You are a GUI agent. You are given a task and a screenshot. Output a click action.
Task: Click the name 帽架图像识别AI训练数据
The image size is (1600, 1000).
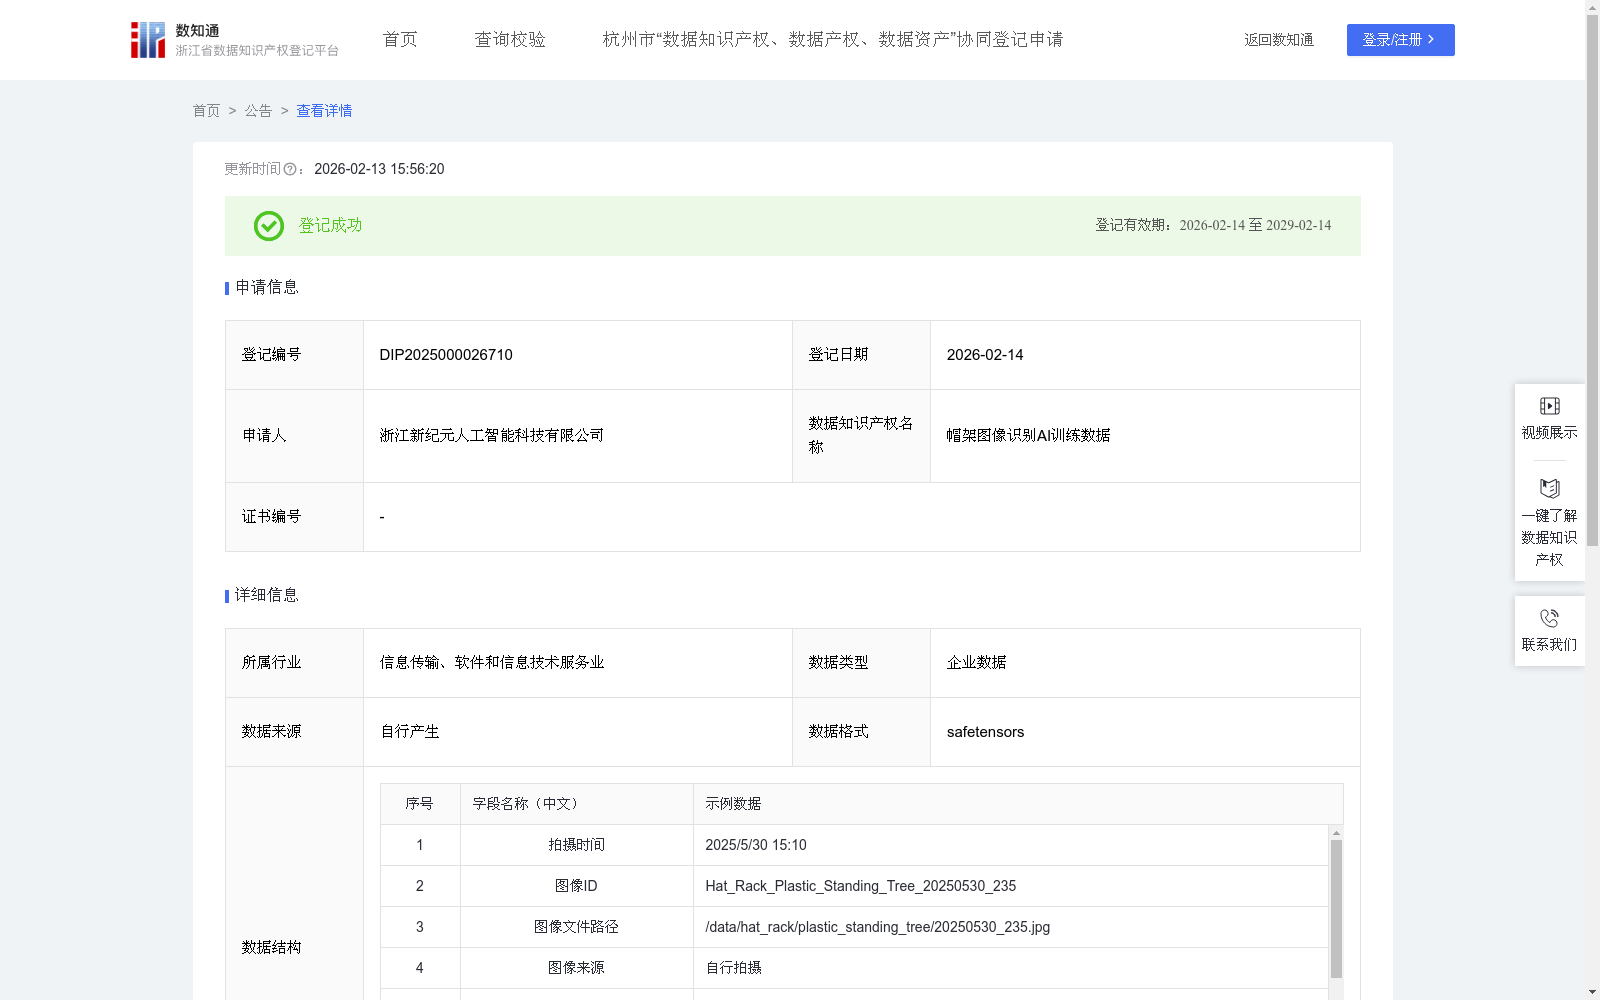click(x=1028, y=436)
